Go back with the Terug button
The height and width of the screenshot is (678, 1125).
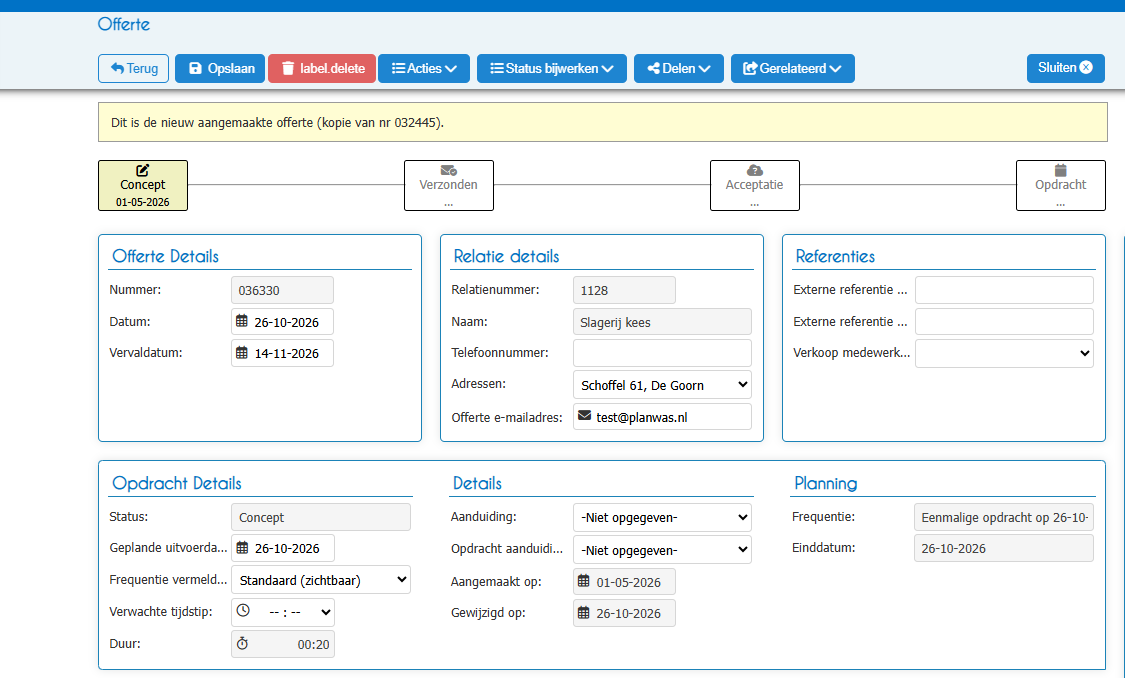tap(133, 68)
